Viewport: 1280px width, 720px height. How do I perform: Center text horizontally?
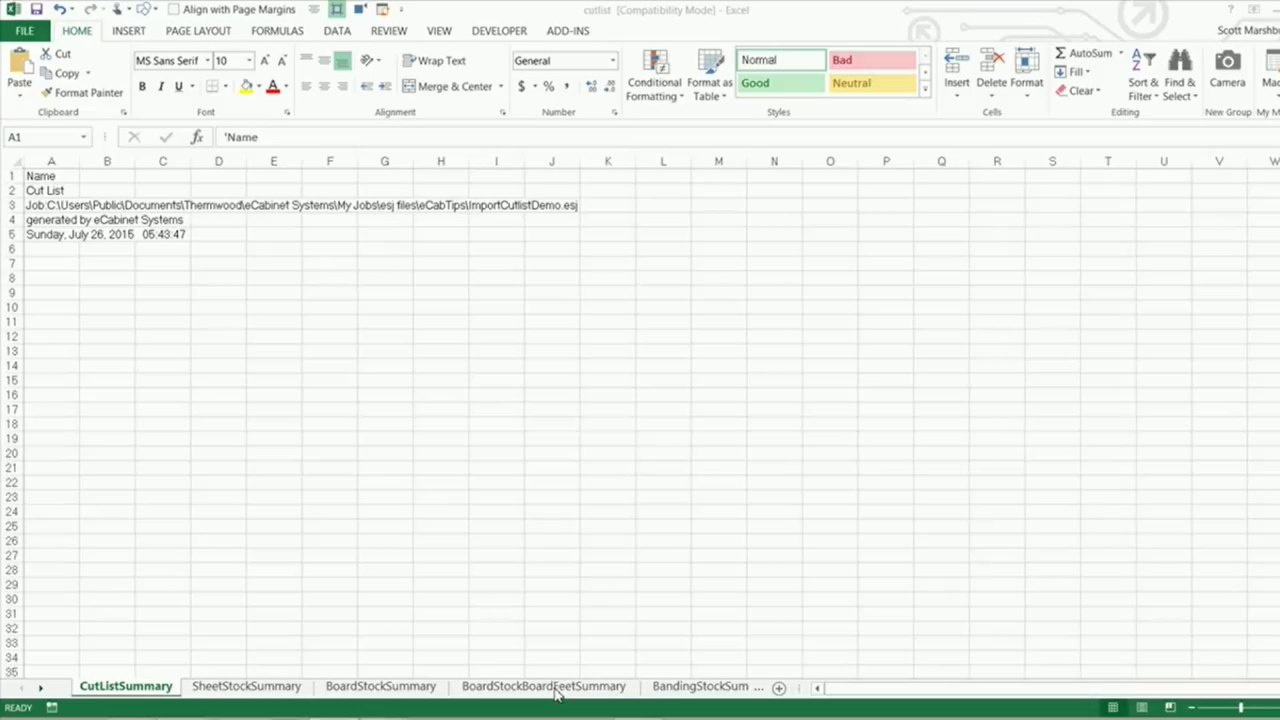324,87
